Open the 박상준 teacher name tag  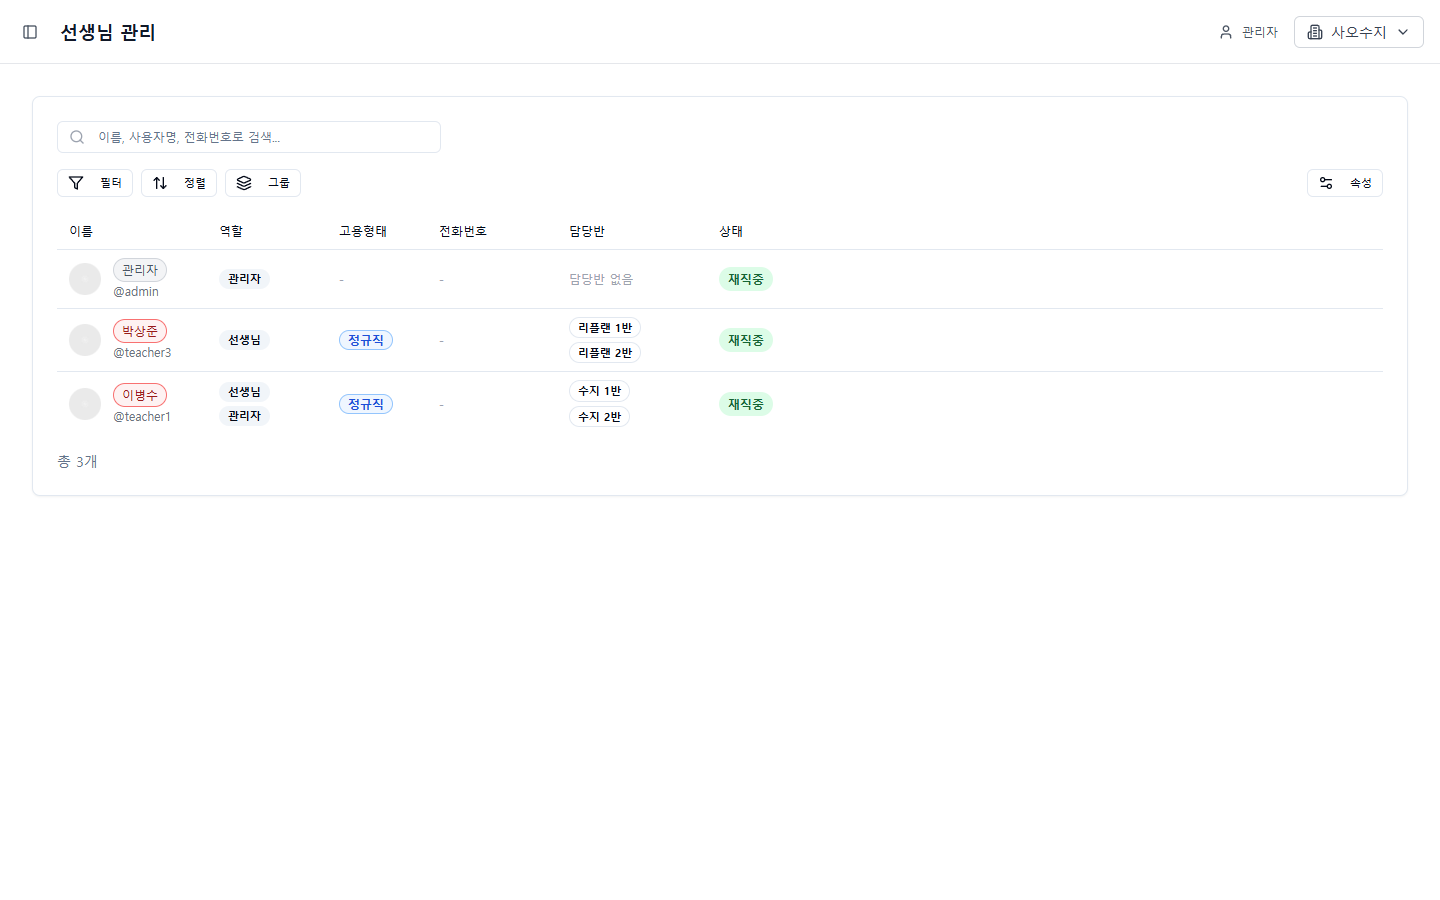point(140,331)
